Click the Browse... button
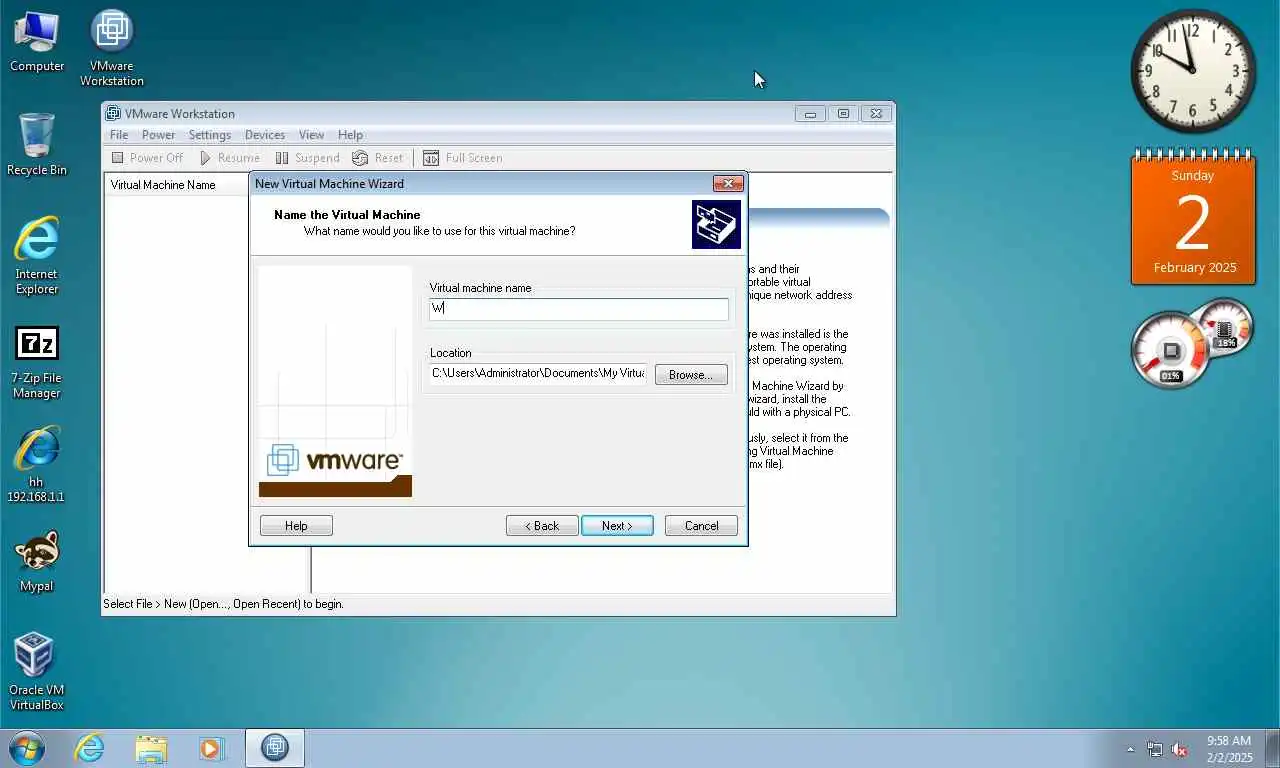 click(x=691, y=375)
